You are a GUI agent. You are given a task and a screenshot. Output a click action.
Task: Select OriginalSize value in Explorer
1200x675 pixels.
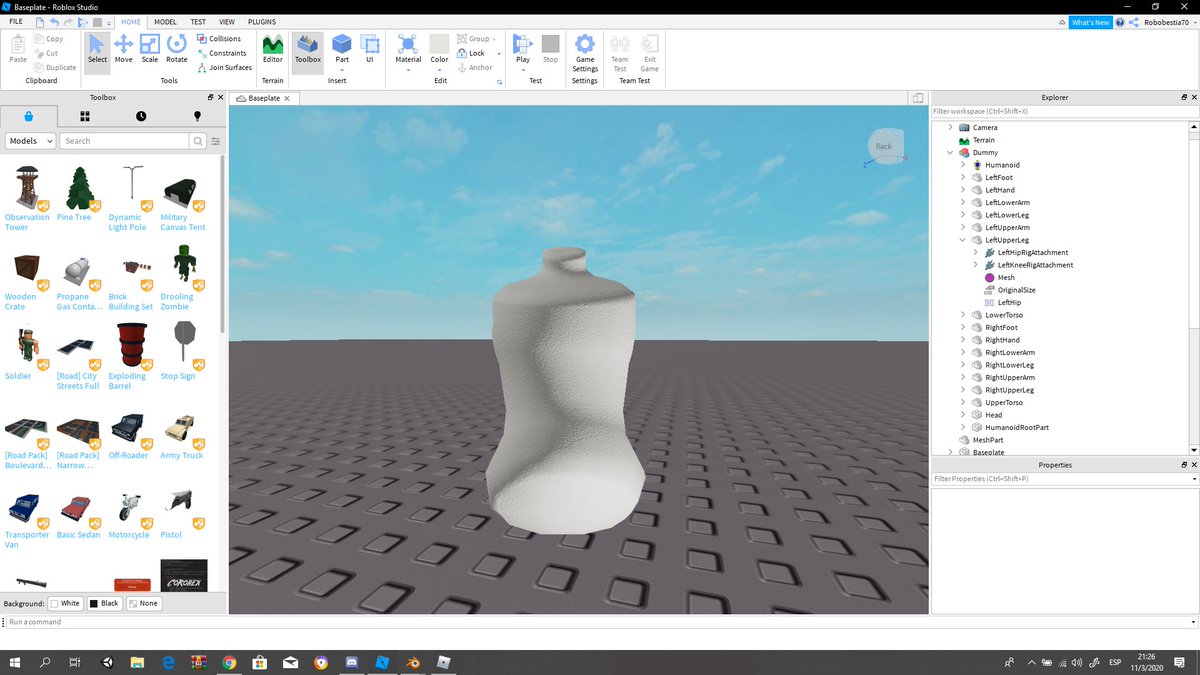pyautogui.click(x=1016, y=290)
